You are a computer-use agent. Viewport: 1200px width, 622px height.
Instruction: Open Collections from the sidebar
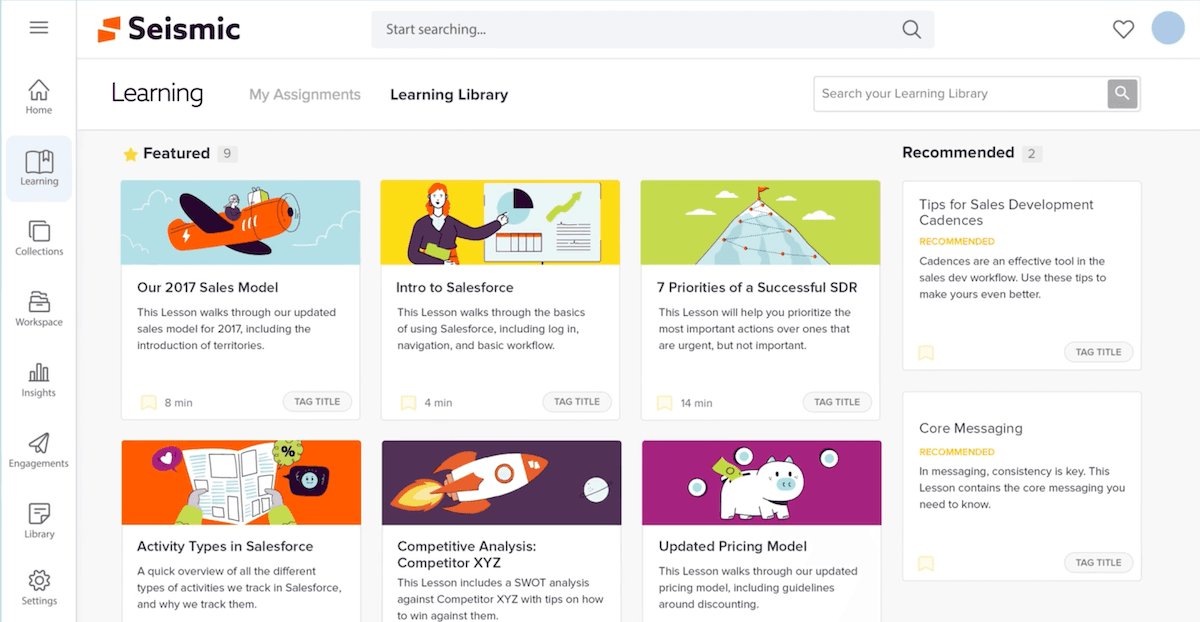pos(39,239)
